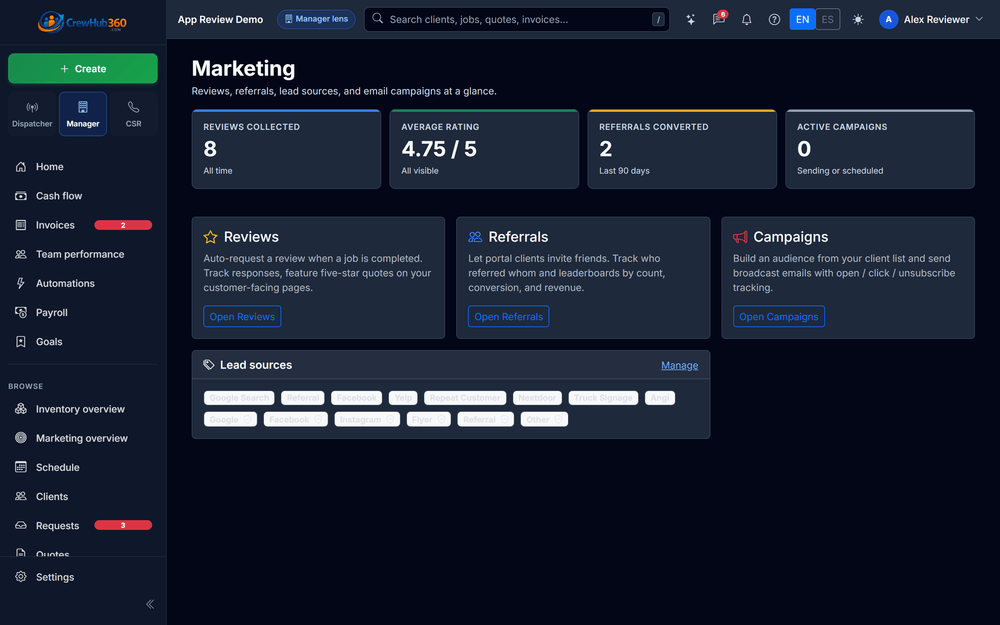Click the Campaigns megaphone icon

pyautogui.click(x=740, y=237)
